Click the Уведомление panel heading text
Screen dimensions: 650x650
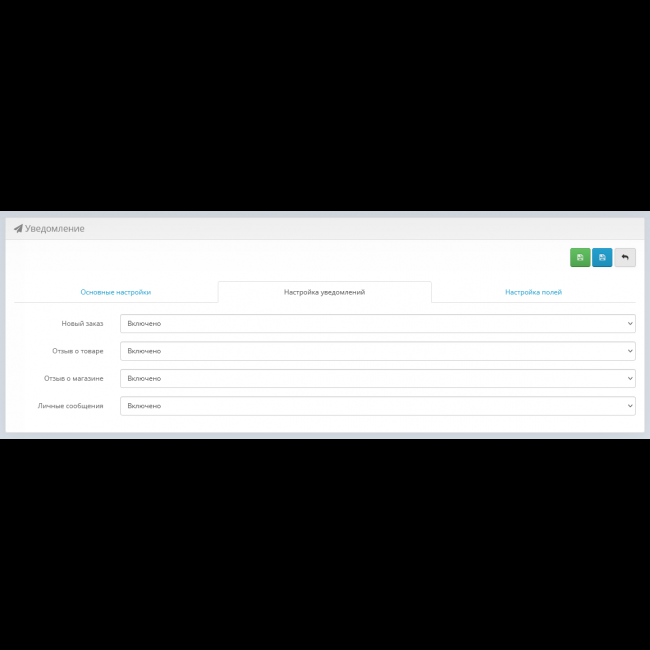(55, 229)
